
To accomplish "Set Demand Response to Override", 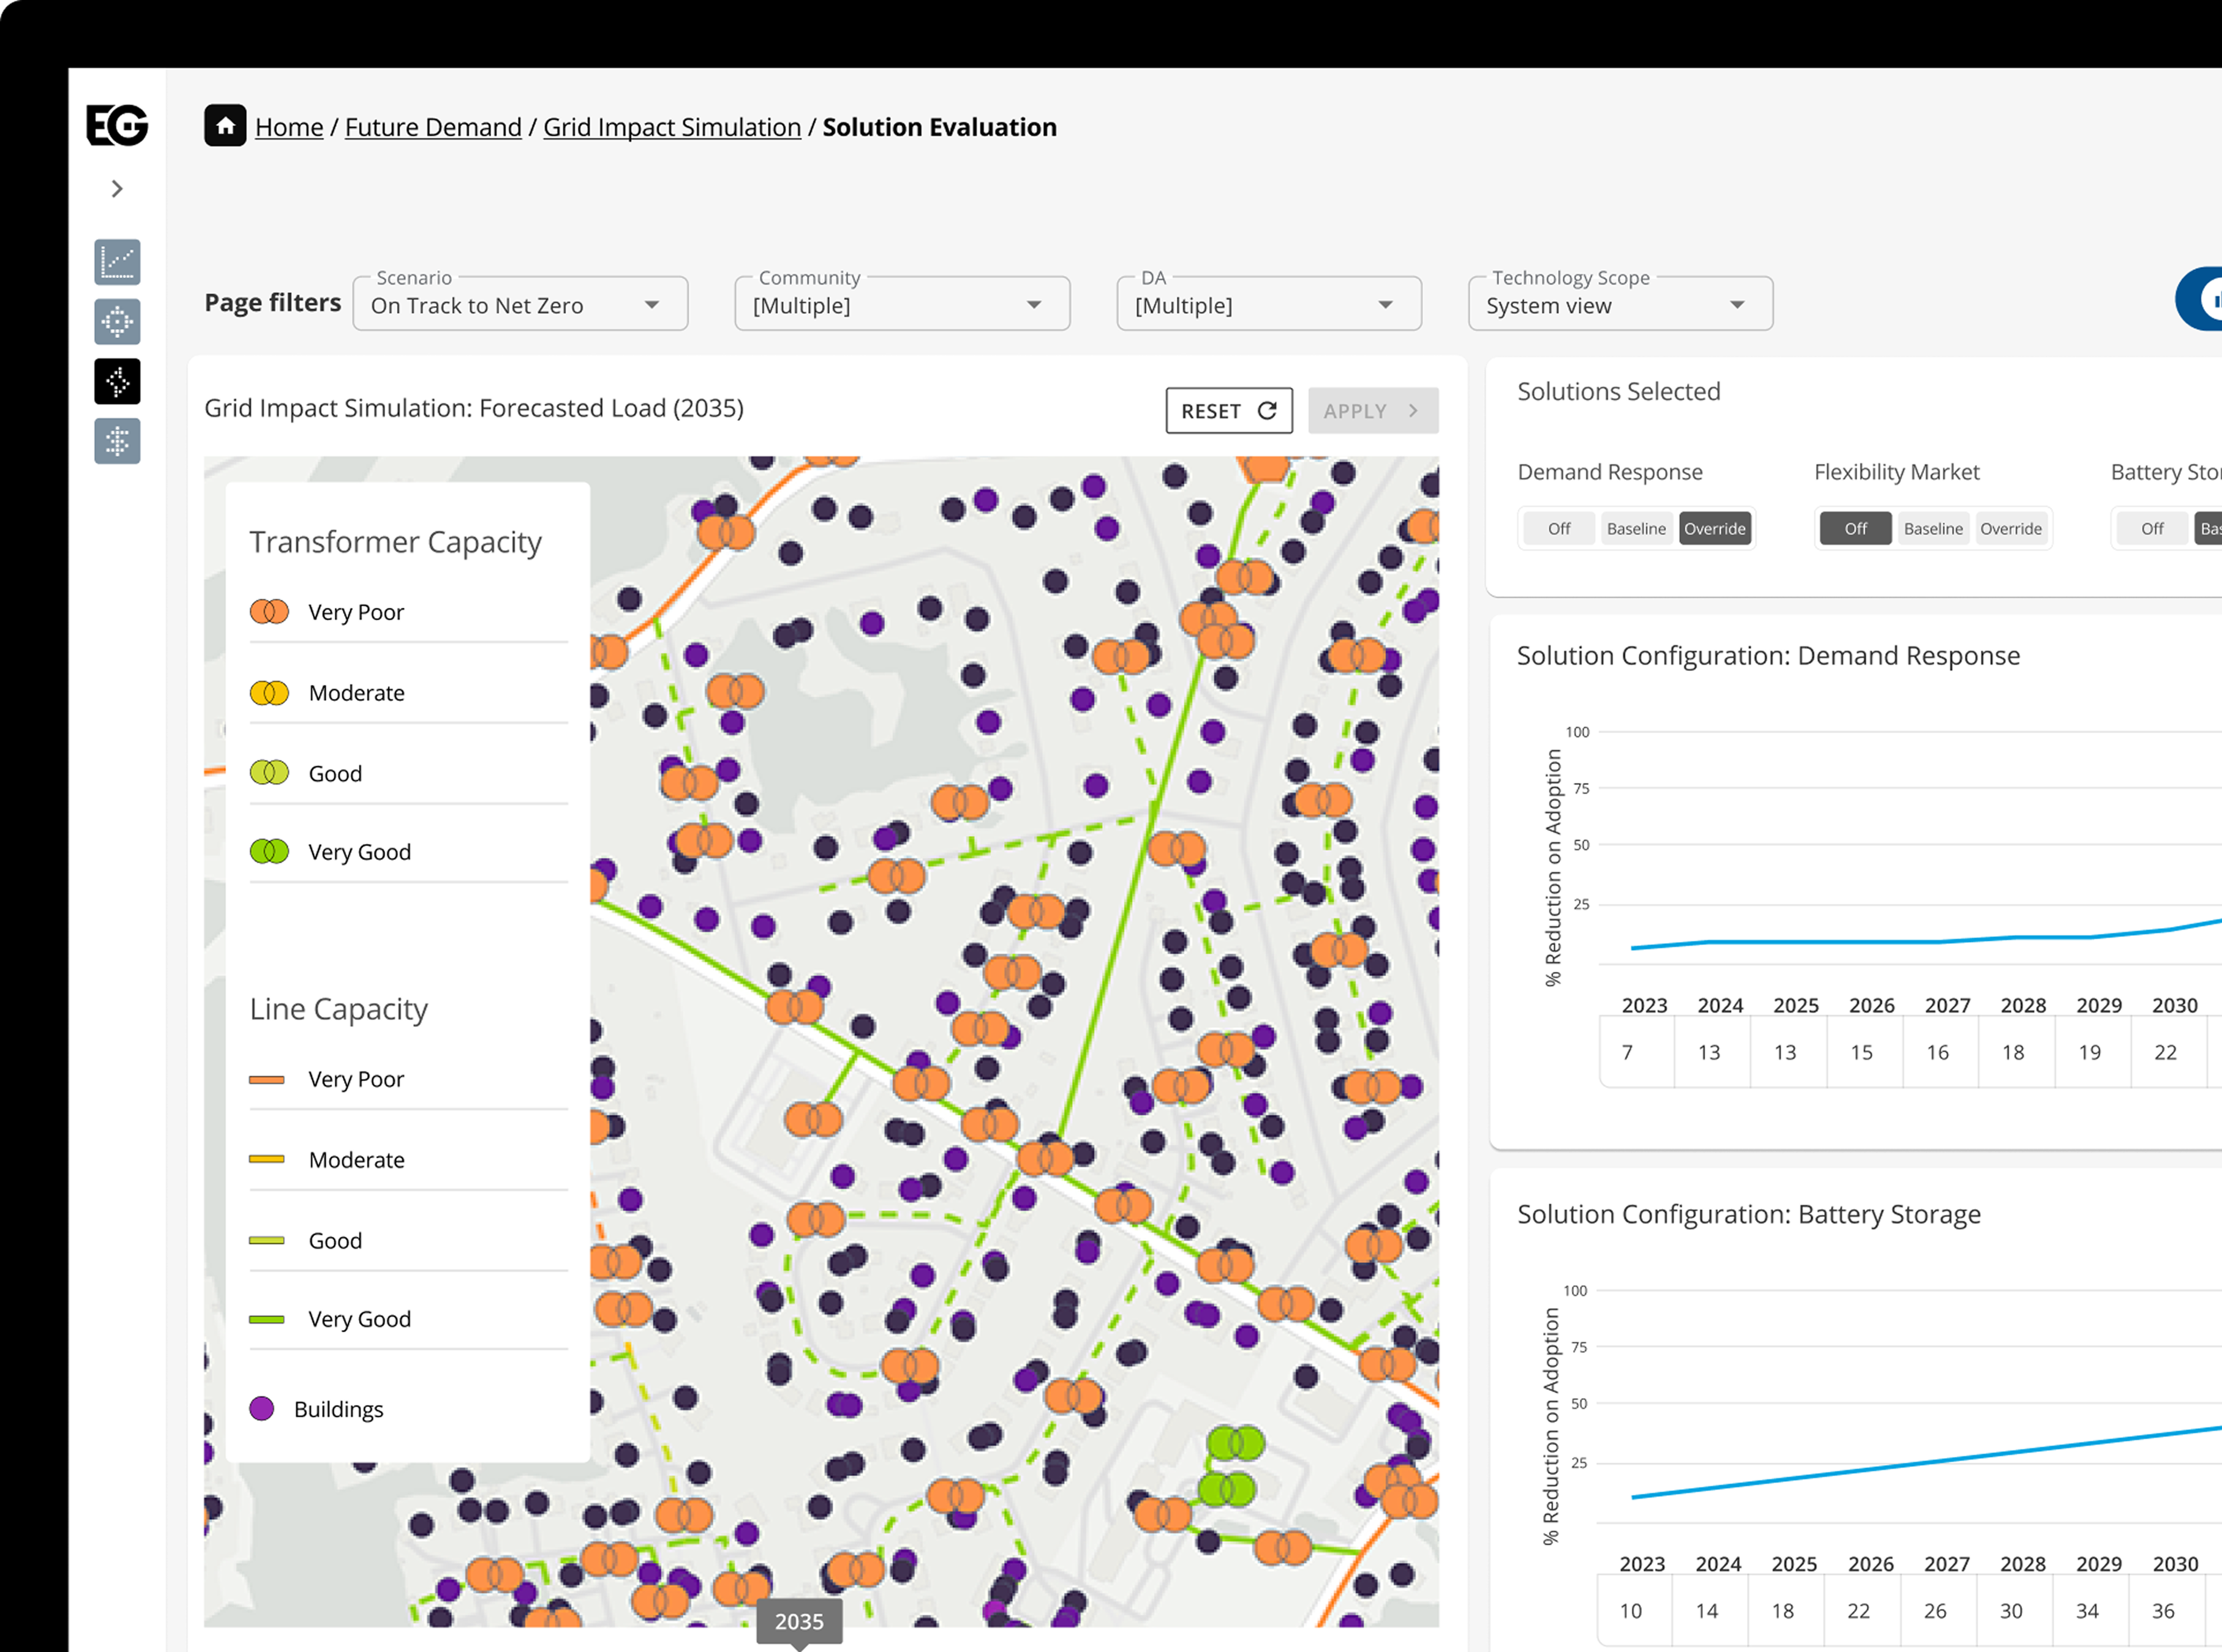I will point(1714,528).
